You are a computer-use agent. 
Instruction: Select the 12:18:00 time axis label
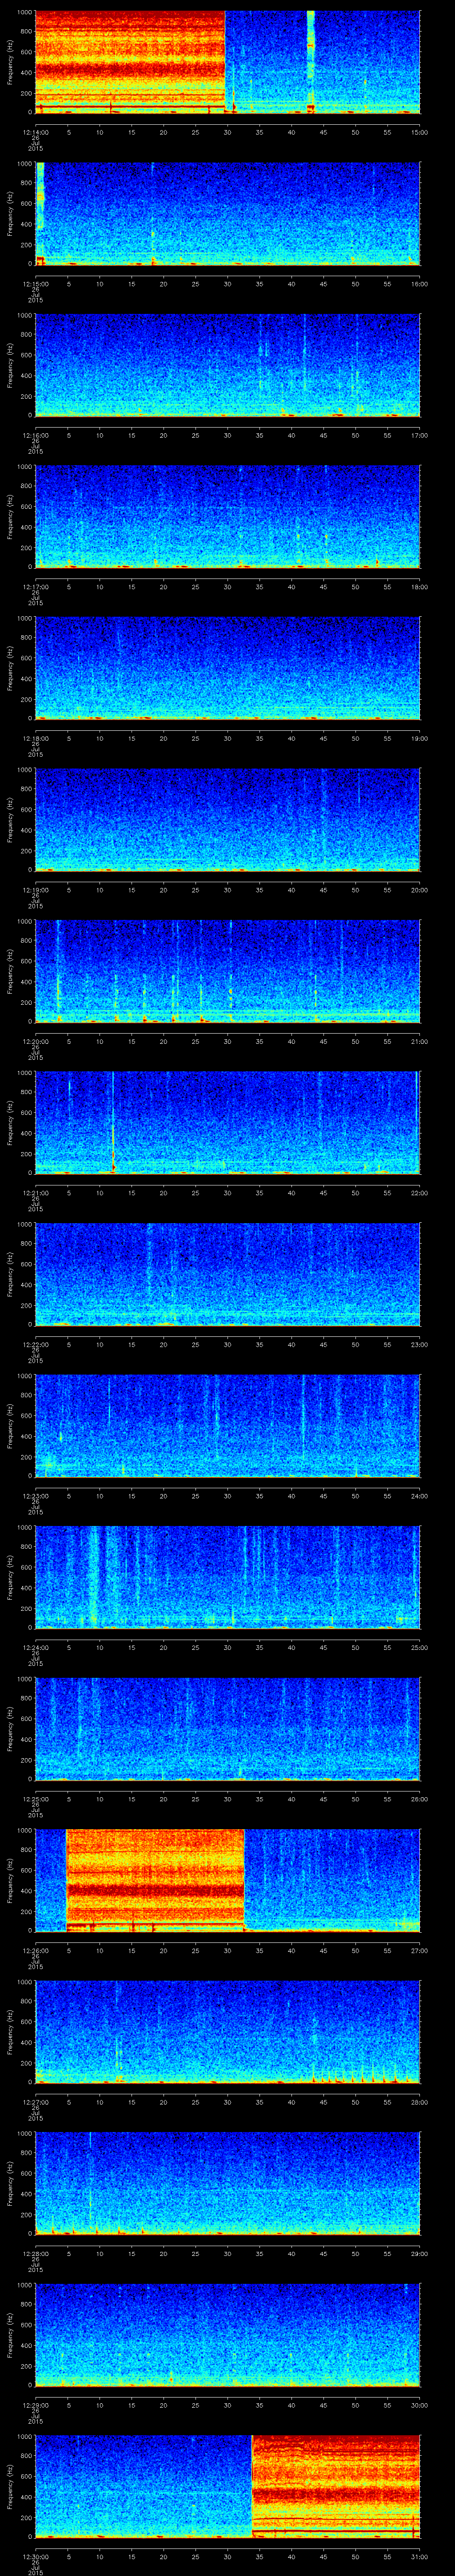coord(35,738)
